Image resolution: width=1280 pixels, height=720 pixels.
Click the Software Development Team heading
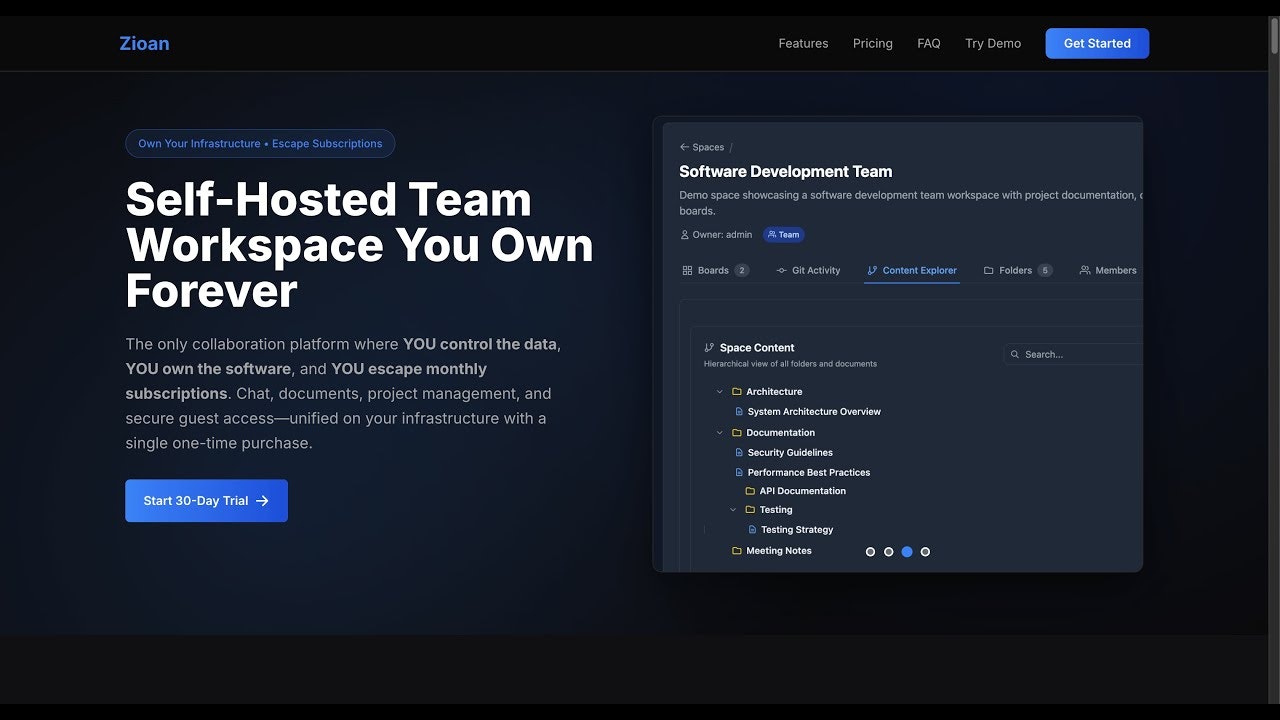[786, 172]
